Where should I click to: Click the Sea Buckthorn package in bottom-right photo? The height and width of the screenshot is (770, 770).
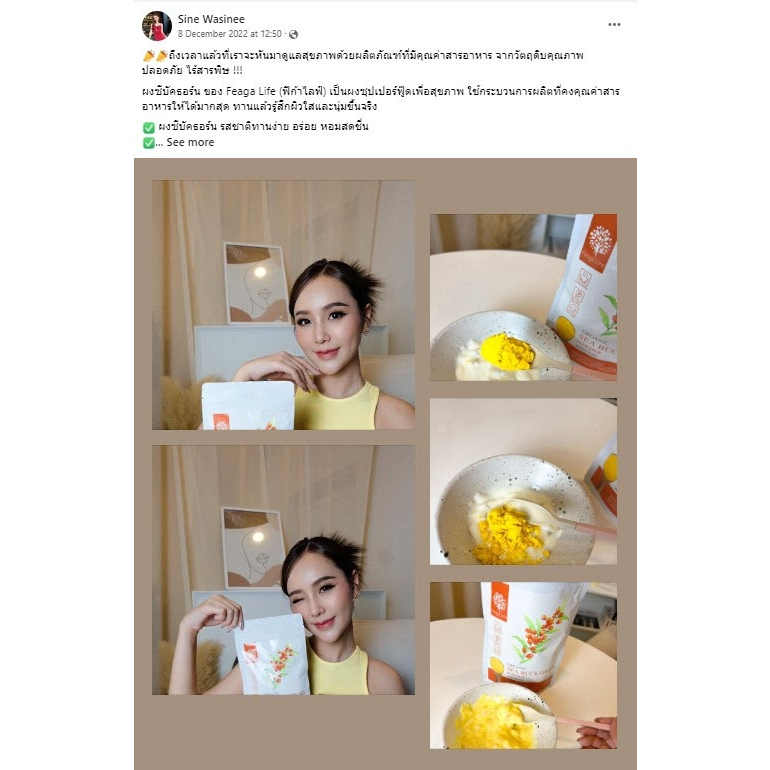531,635
